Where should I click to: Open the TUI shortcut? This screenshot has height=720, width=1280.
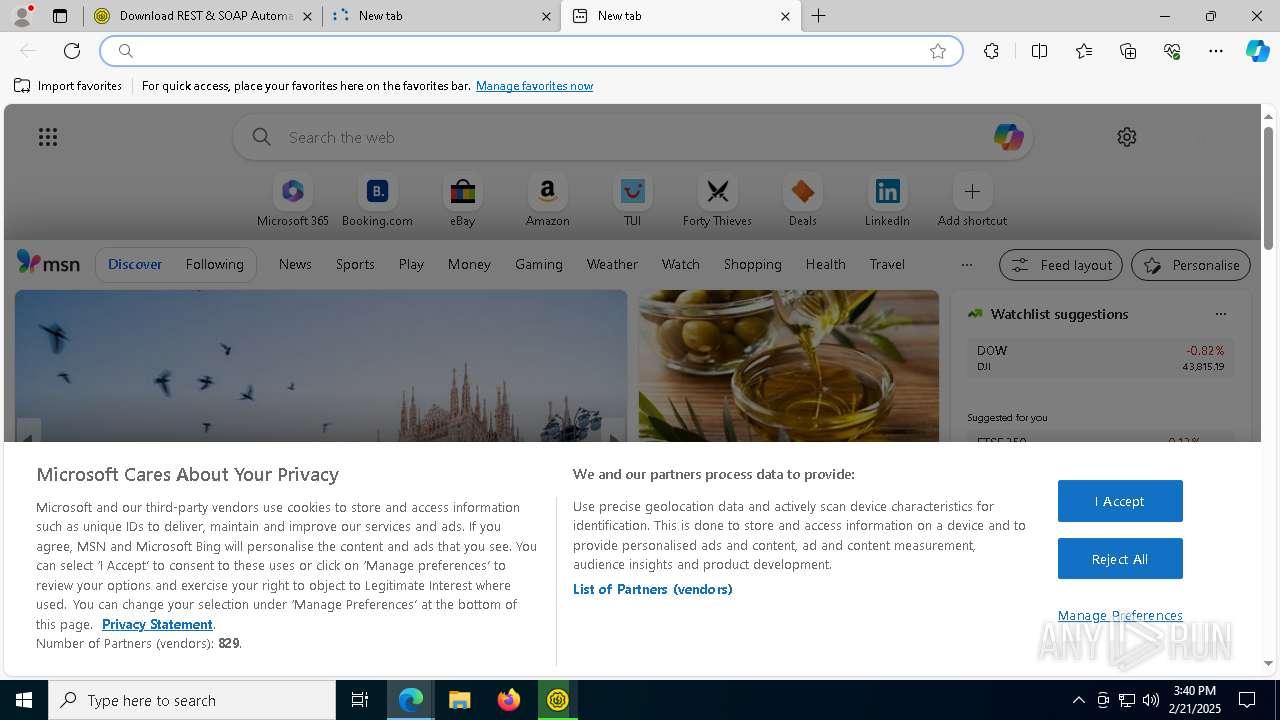632,201
